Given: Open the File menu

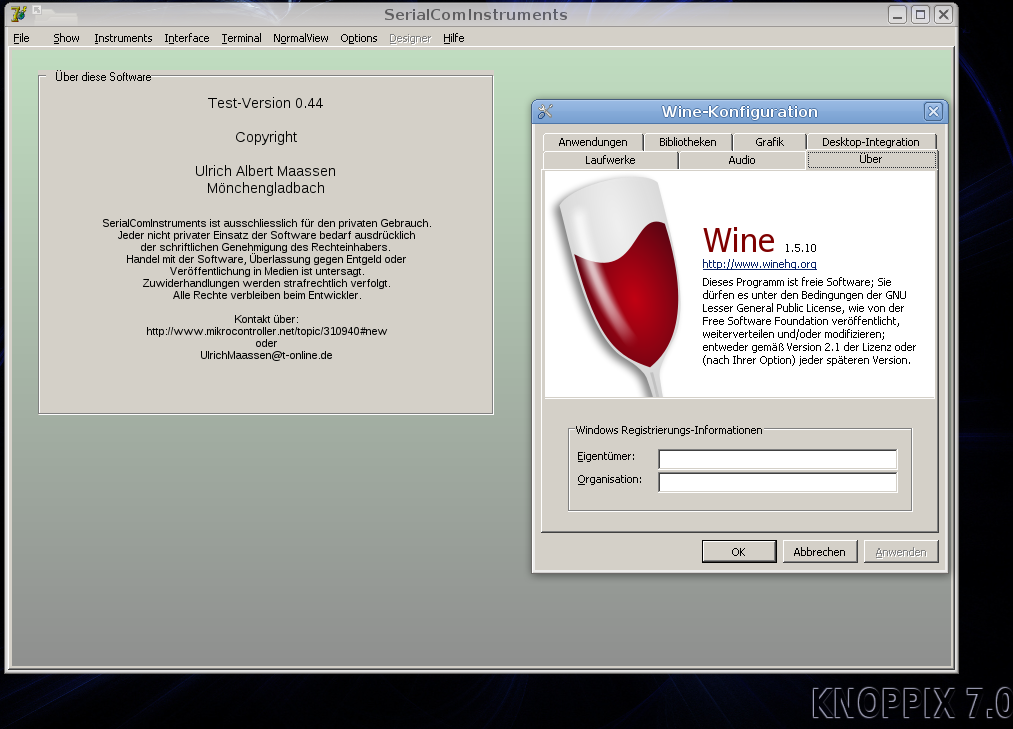Looking at the screenshot, I should [x=21, y=38].
